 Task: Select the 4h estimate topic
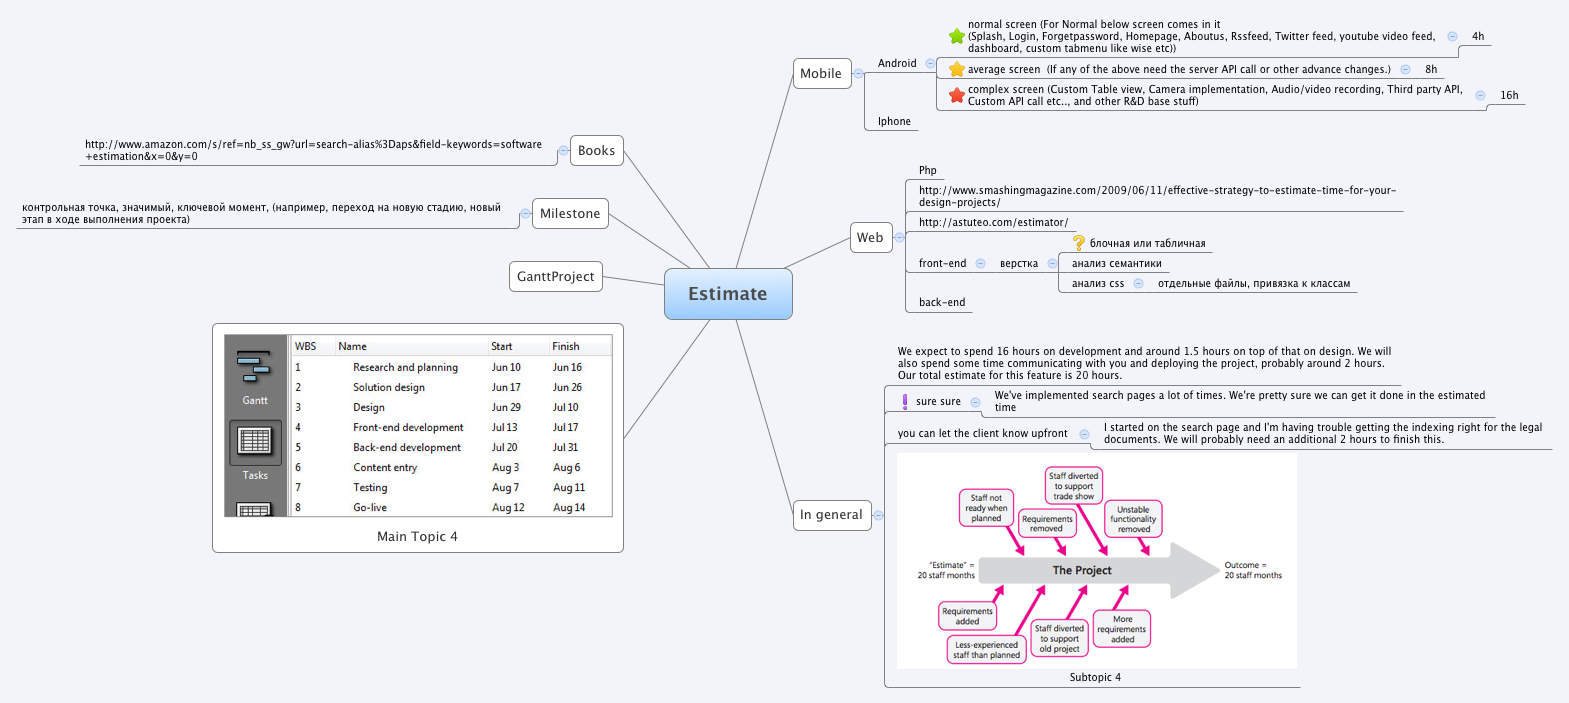coord(1478,36)
